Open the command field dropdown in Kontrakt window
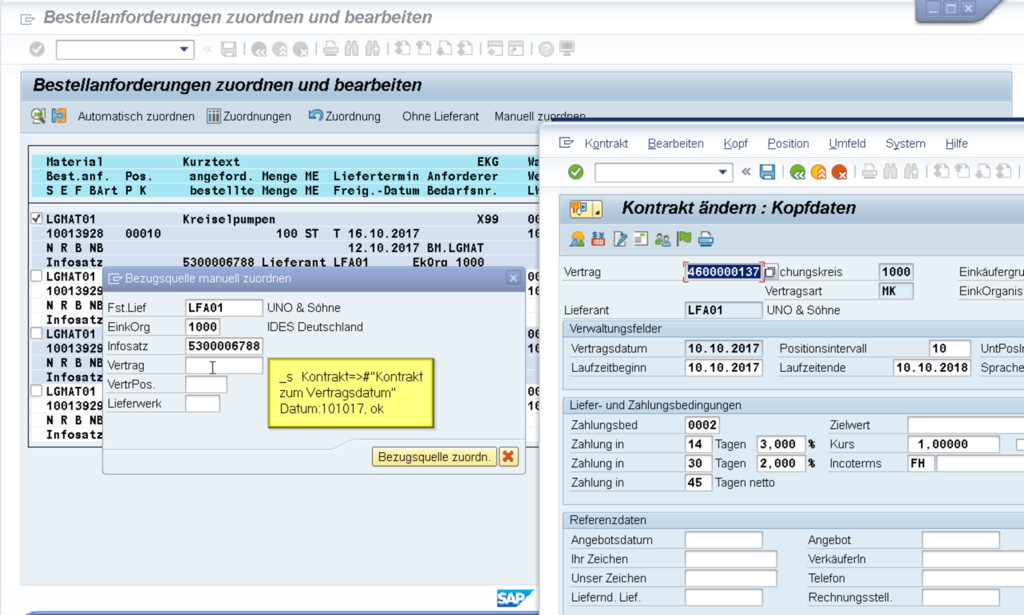Viewport: 1024px width, 615px height. (x=727, y=173)
